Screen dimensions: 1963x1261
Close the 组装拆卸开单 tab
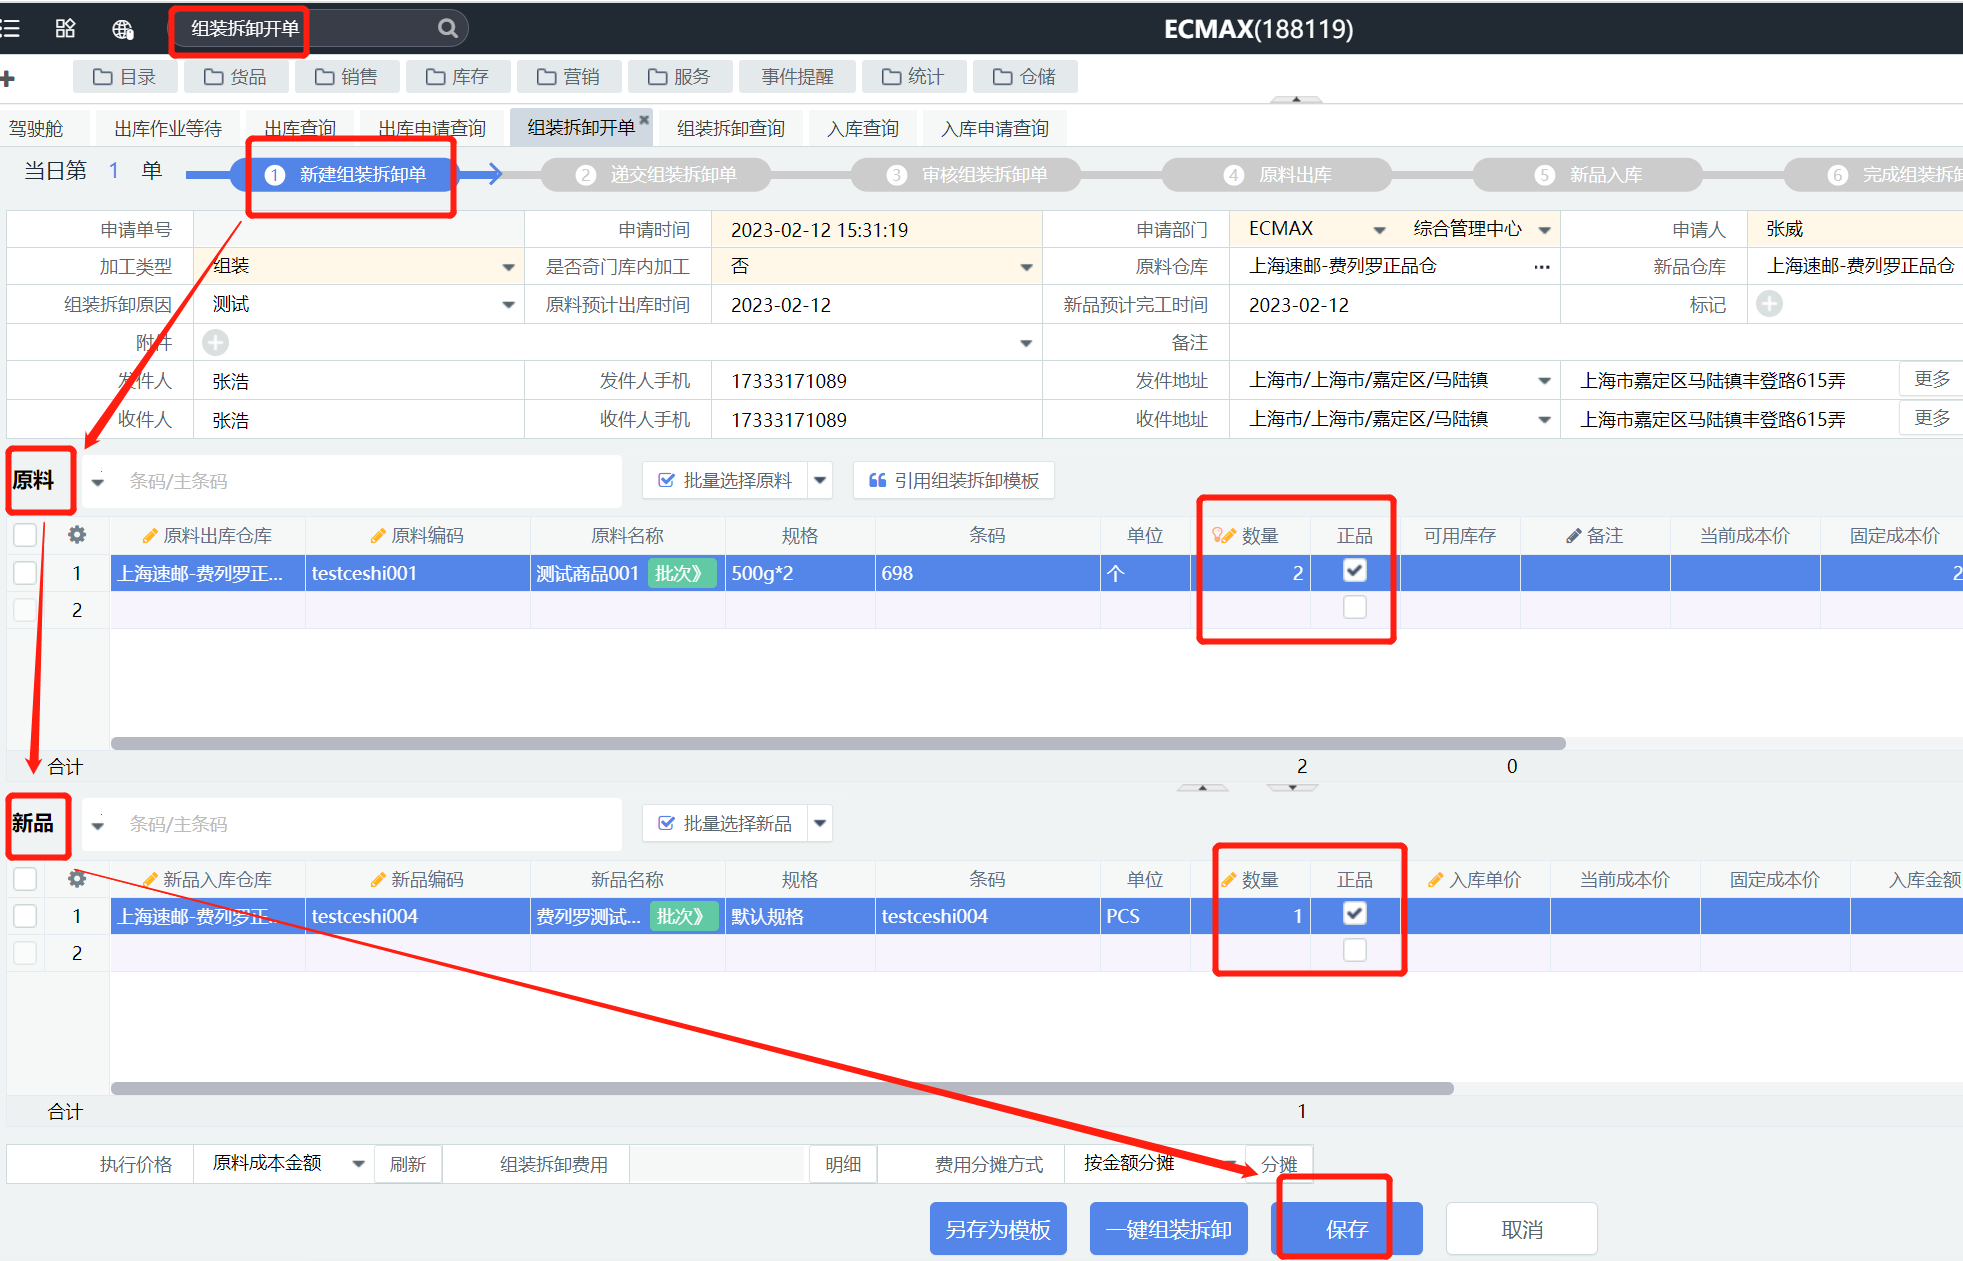(x=645, y=119)
